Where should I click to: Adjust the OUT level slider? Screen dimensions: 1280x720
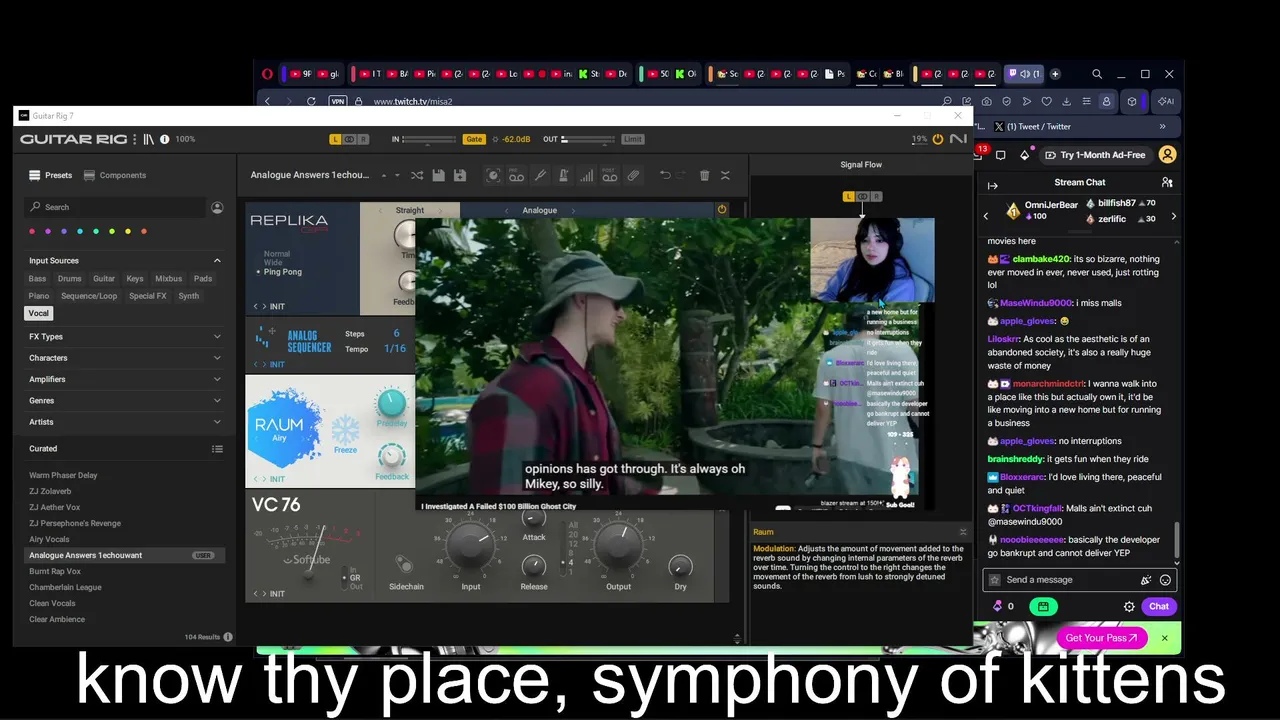pos(589,139)
